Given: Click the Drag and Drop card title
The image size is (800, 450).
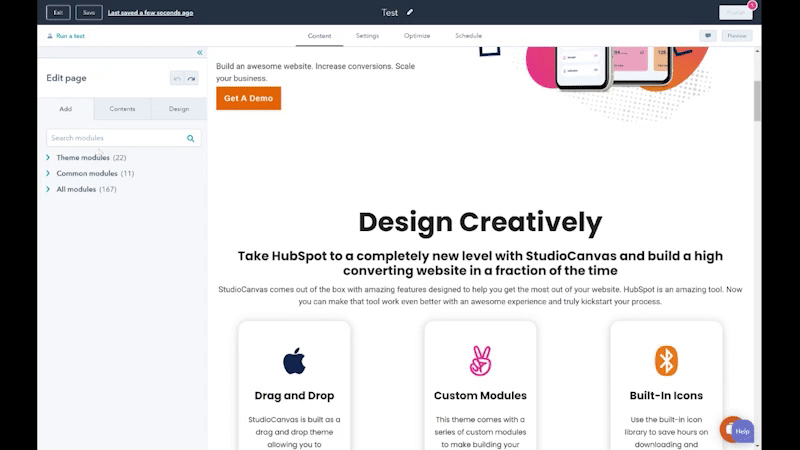Looking at the screenshot, I should [294, 395].
